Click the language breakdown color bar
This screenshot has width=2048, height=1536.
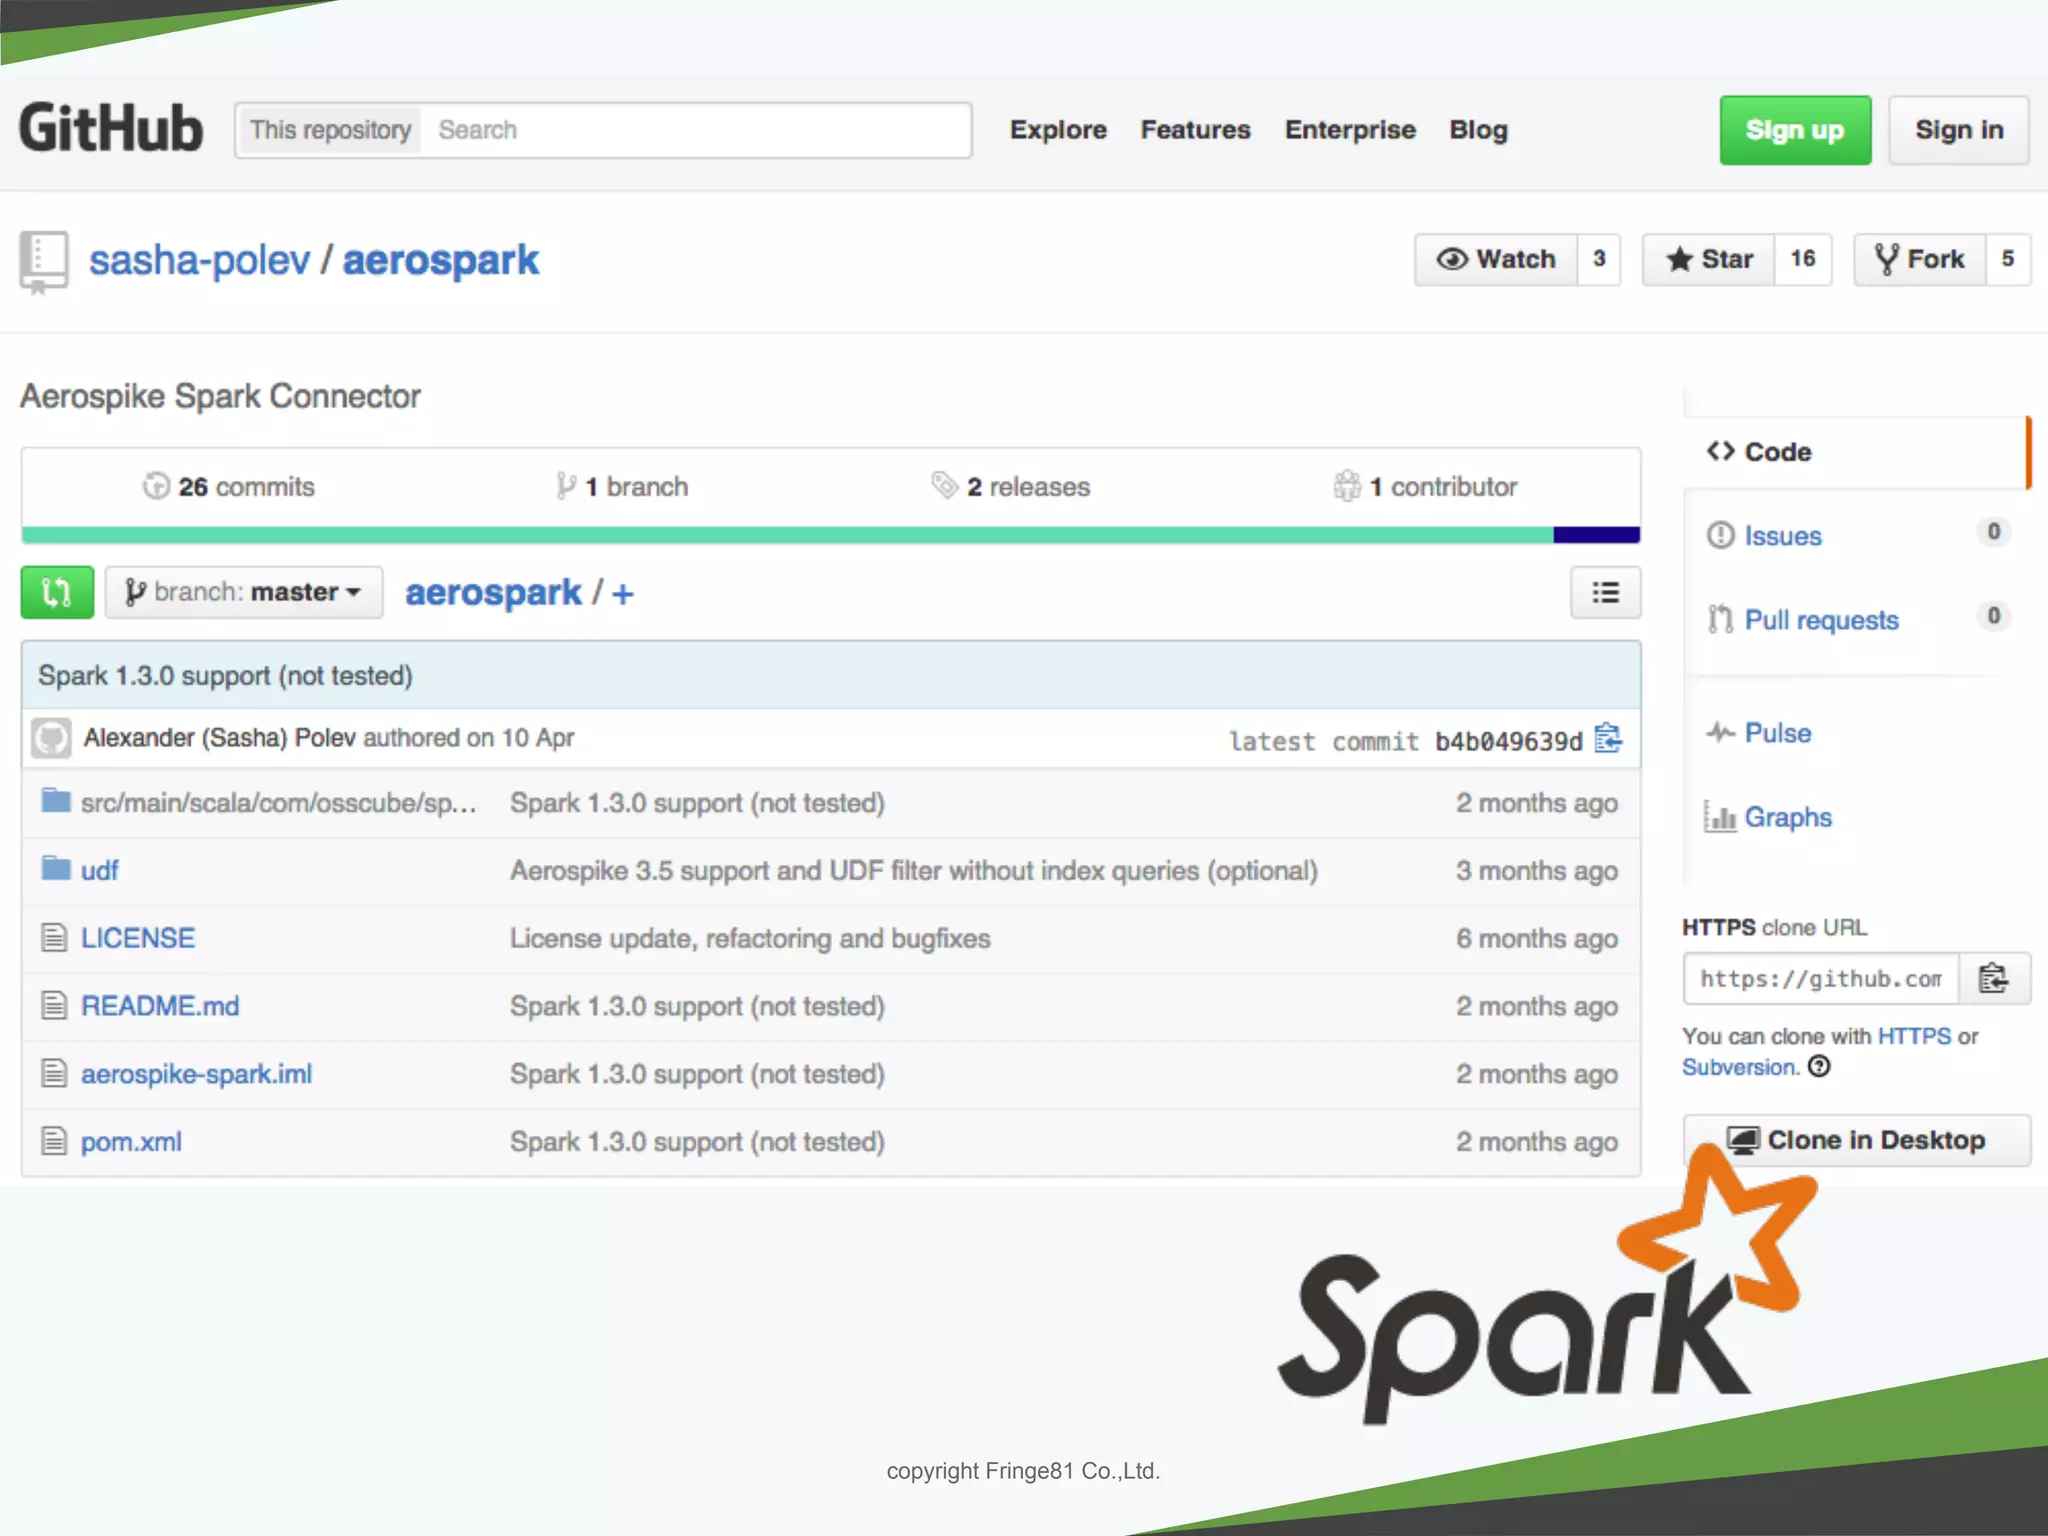[x=830, y=535]
